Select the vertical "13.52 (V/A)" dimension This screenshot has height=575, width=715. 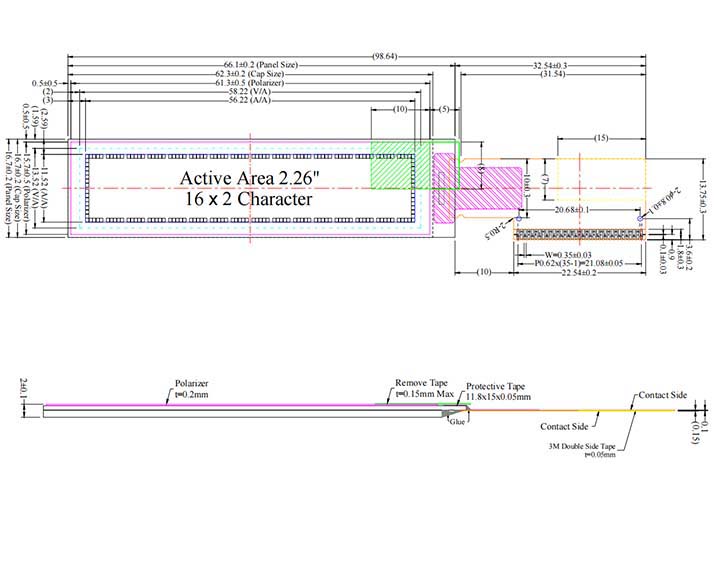(x=36, y=187)
